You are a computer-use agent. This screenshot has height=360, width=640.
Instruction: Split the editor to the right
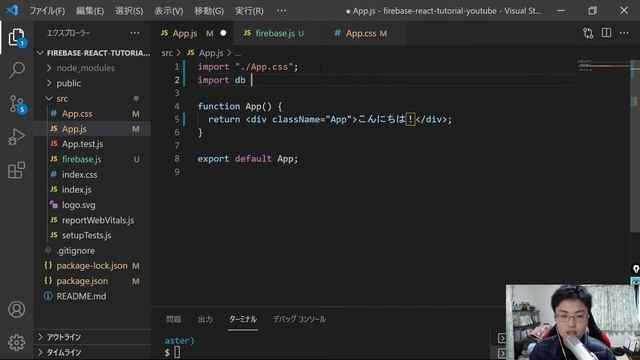[607, 33]
